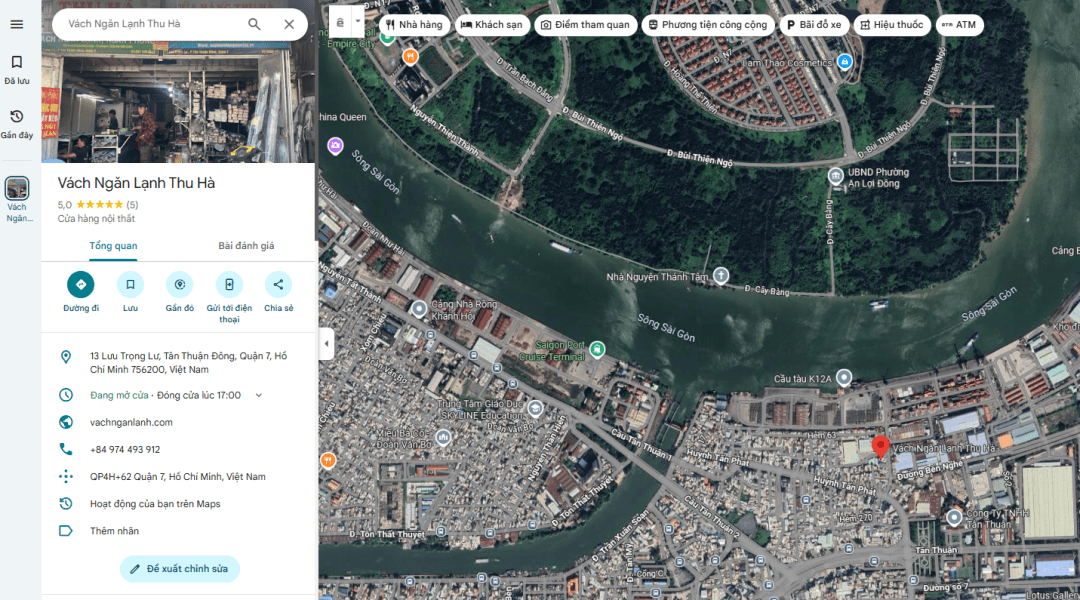Open dropdown arrow beside print icon
The image size is (1080, 600).
(x=357, y=23)
